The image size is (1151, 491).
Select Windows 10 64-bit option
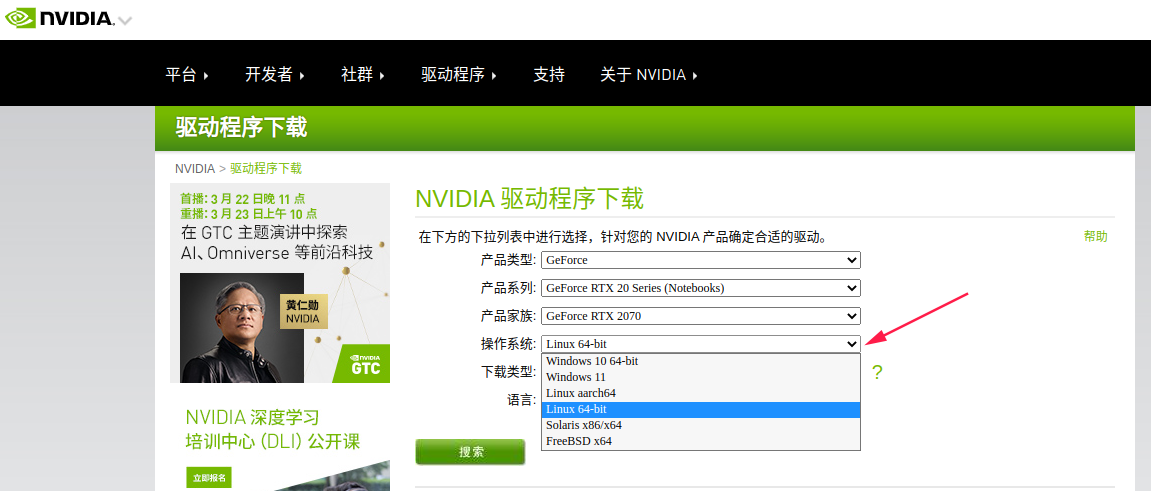click(700, 361)
